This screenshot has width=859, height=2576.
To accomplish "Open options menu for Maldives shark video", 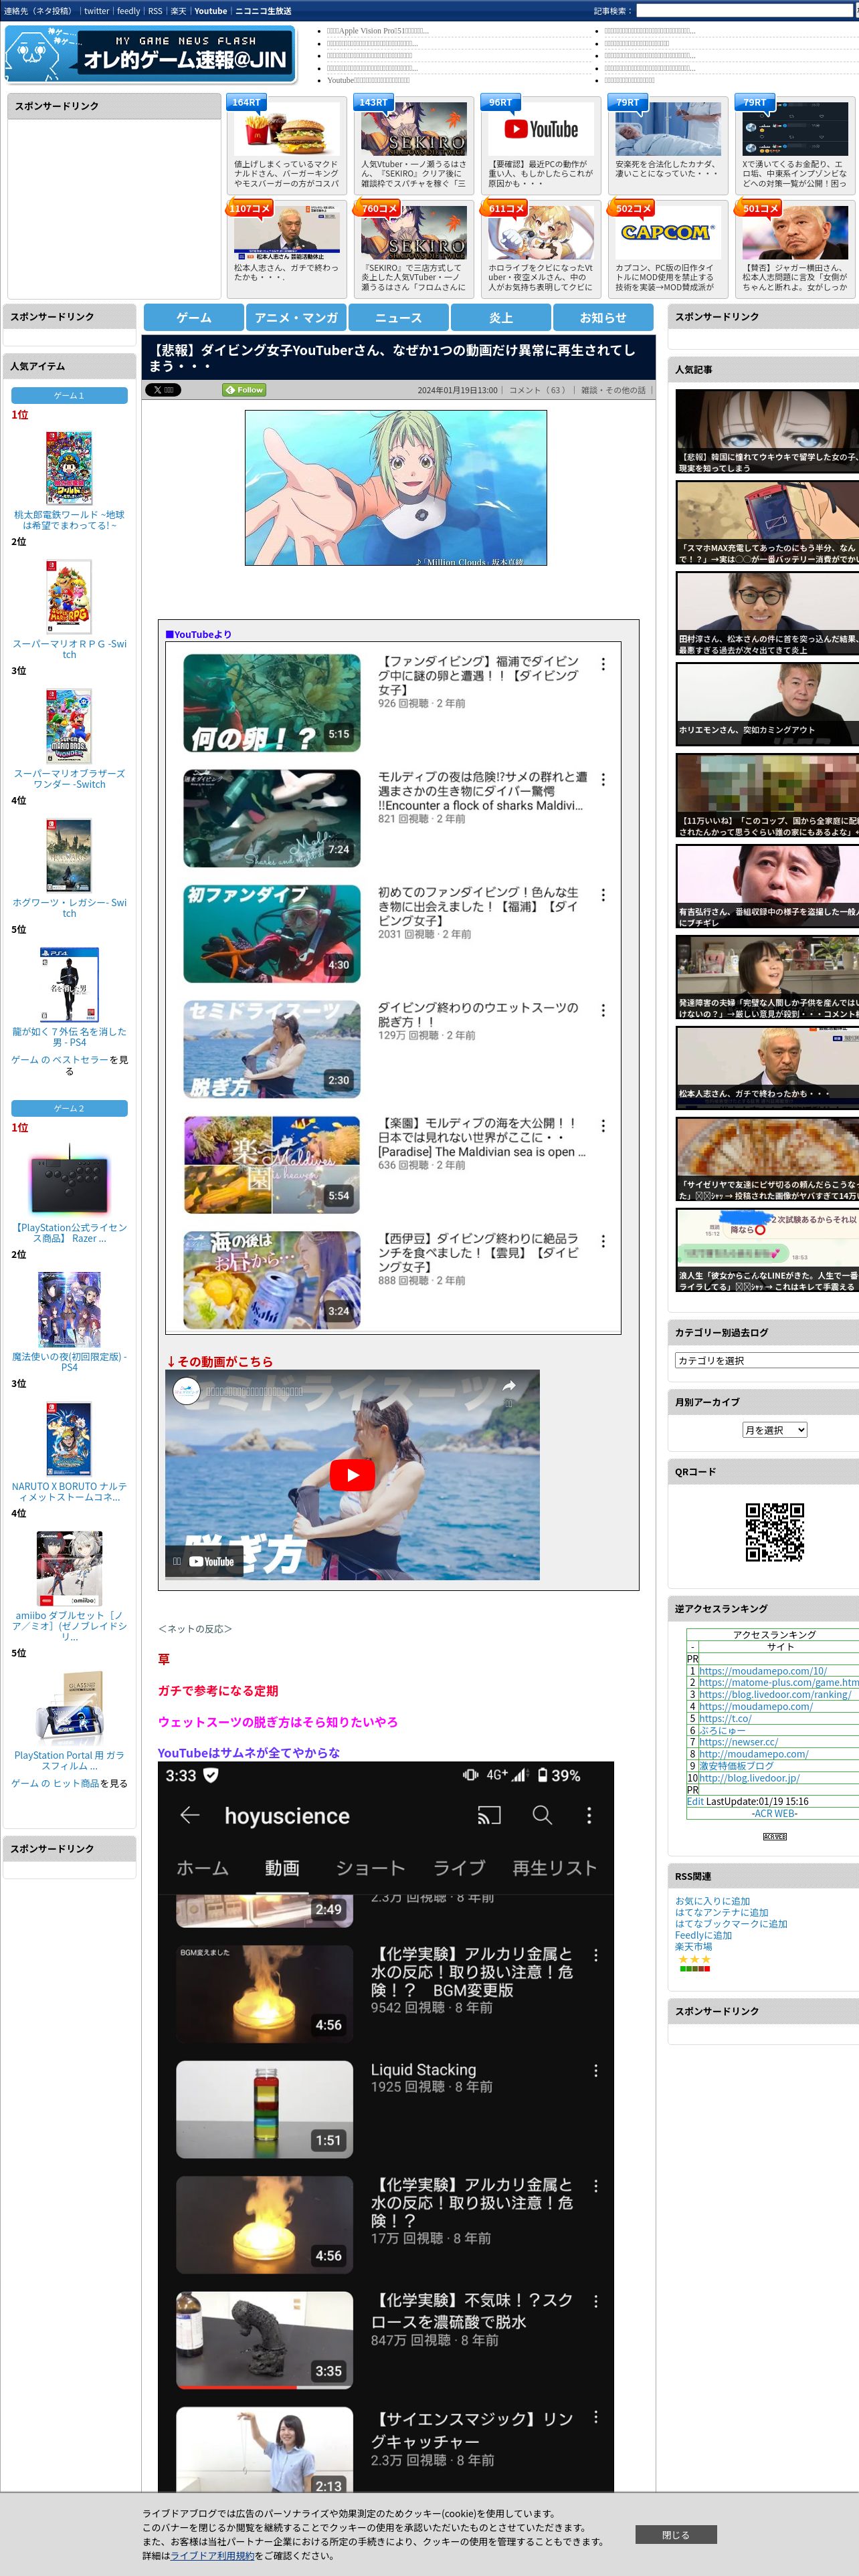I will [603, 779].
